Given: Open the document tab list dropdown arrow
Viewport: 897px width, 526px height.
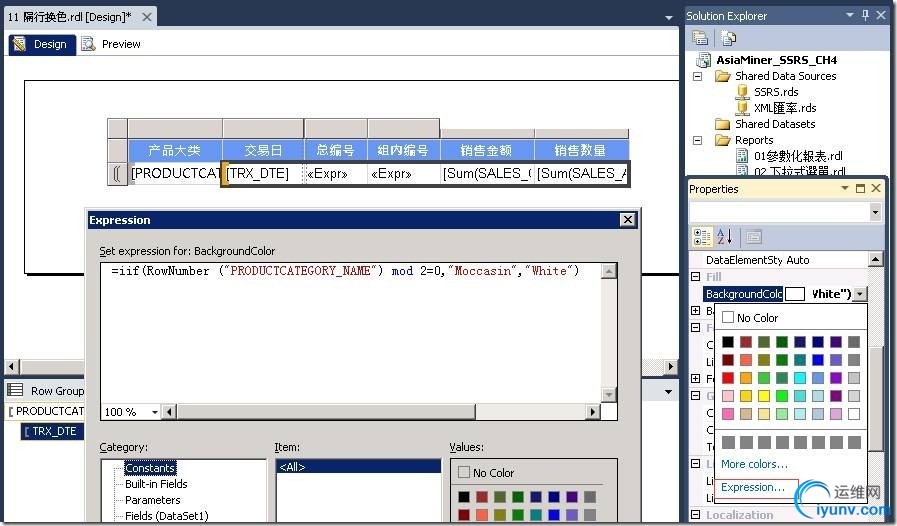Looking at the screenshot, I should click(x=668, y=18).
